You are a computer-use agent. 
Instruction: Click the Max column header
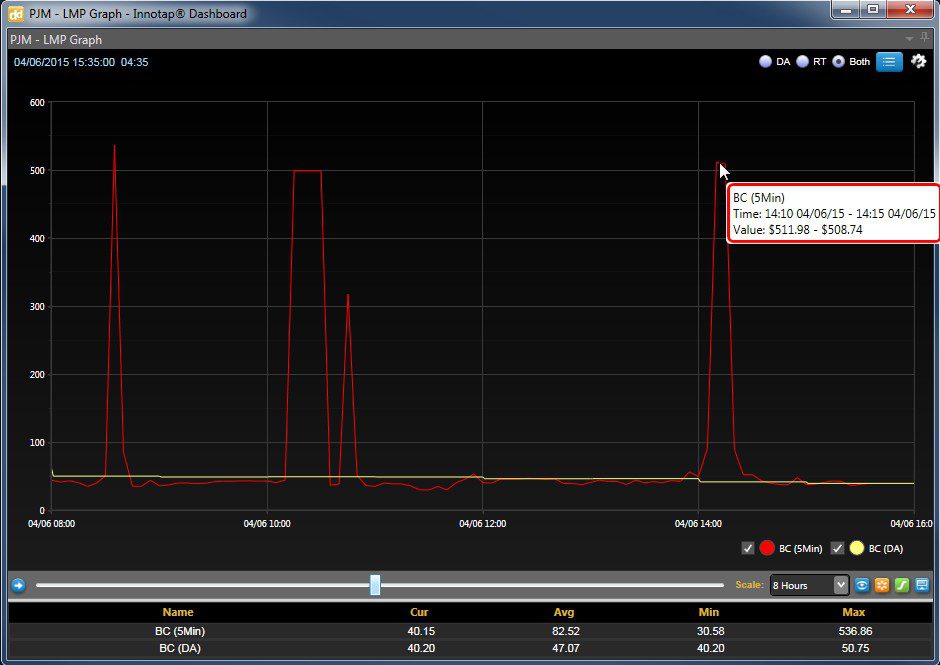point(854,612)
